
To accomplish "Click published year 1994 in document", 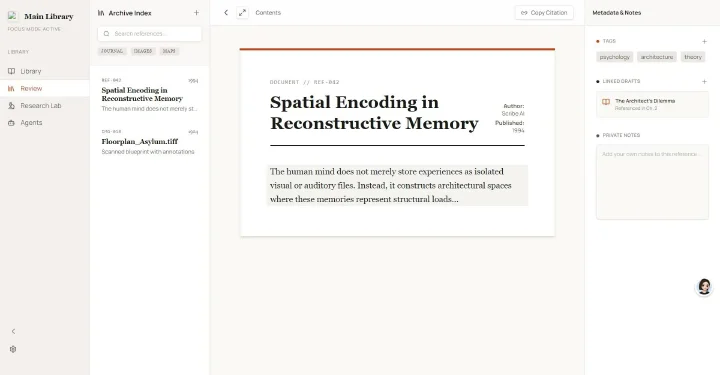I will (518, 130).
